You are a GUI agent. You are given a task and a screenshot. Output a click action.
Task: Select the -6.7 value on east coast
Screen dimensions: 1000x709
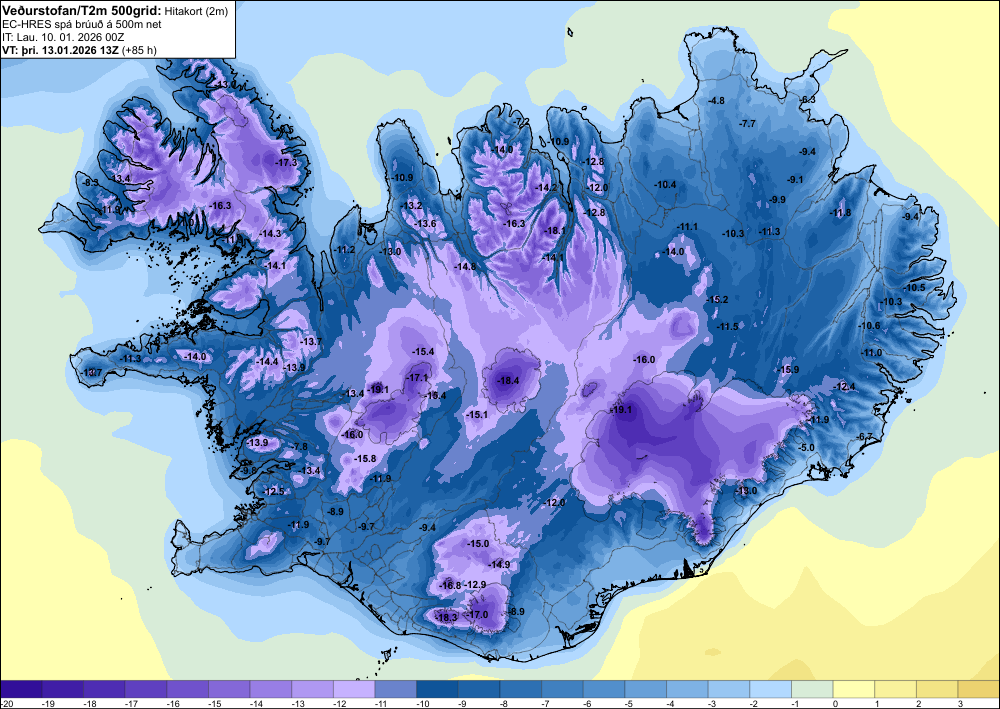coord(864,436)
